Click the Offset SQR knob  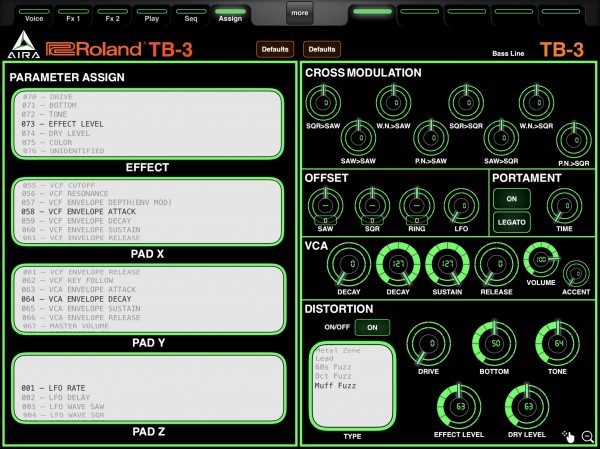[x=372, y=205]
